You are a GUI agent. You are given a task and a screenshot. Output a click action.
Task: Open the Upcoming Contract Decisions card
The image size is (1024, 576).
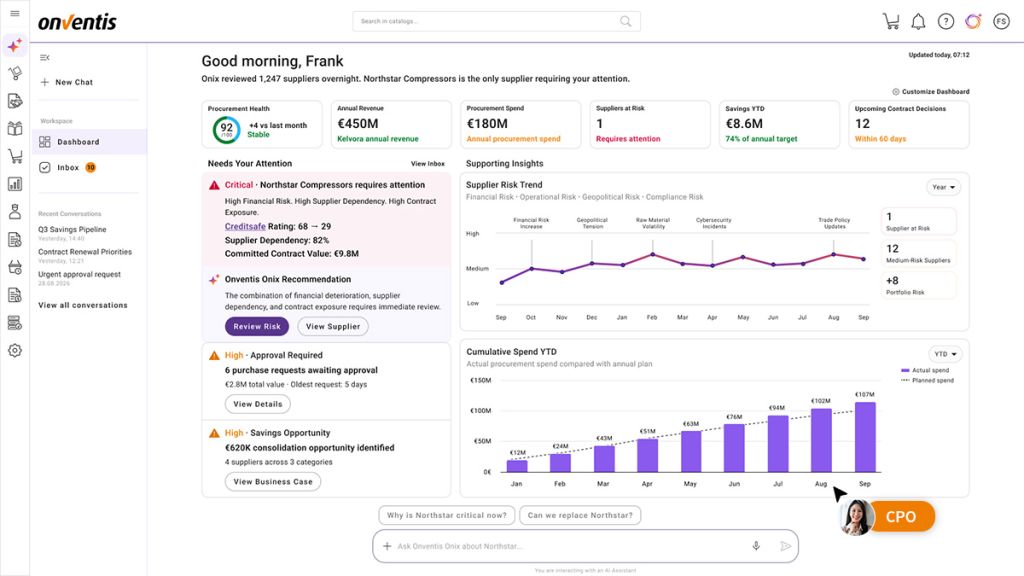tap(909, 124)
